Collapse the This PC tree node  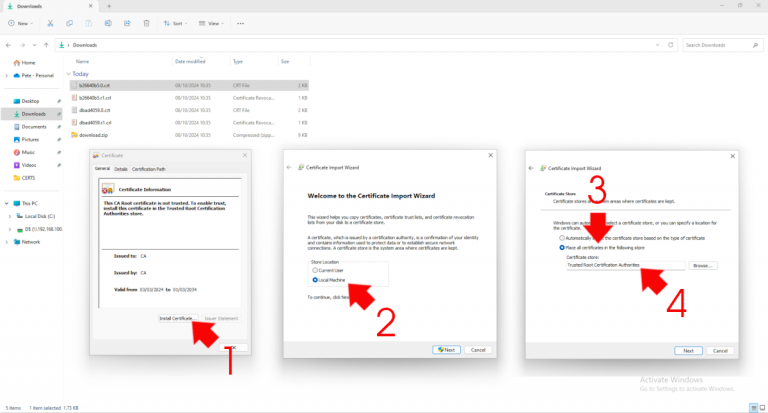click(x=9, y=201)
